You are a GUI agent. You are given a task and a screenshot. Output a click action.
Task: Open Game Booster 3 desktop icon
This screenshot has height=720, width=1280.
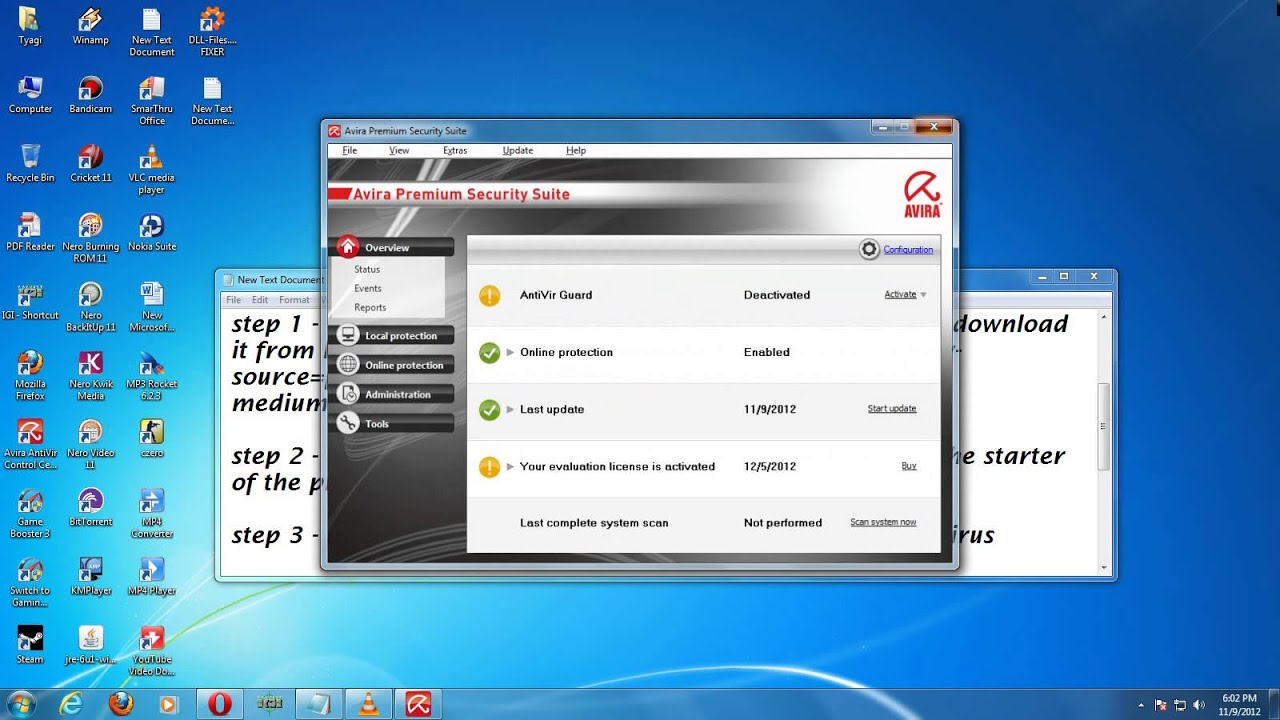click(30, 514)
